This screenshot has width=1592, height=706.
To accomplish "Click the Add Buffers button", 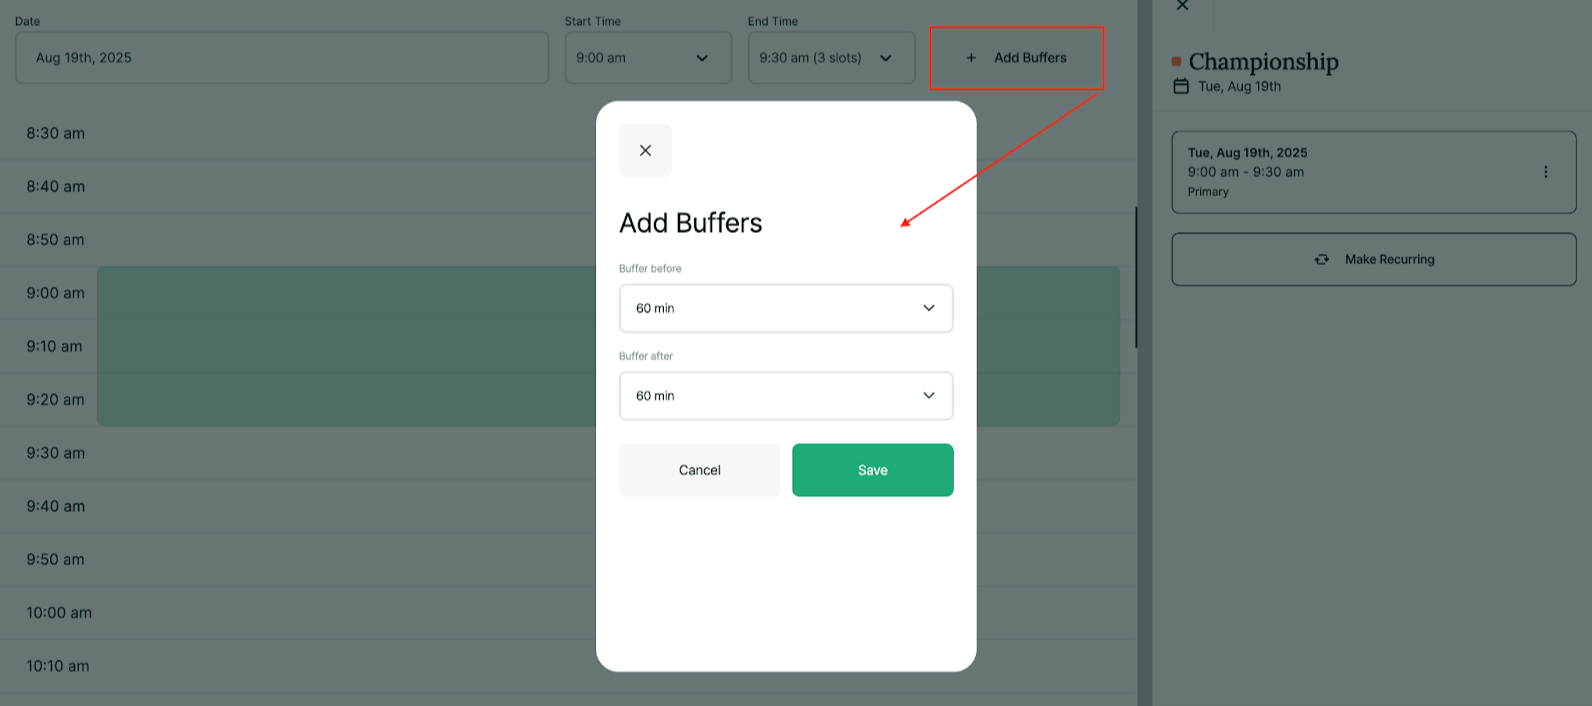I will (1017, 58).
